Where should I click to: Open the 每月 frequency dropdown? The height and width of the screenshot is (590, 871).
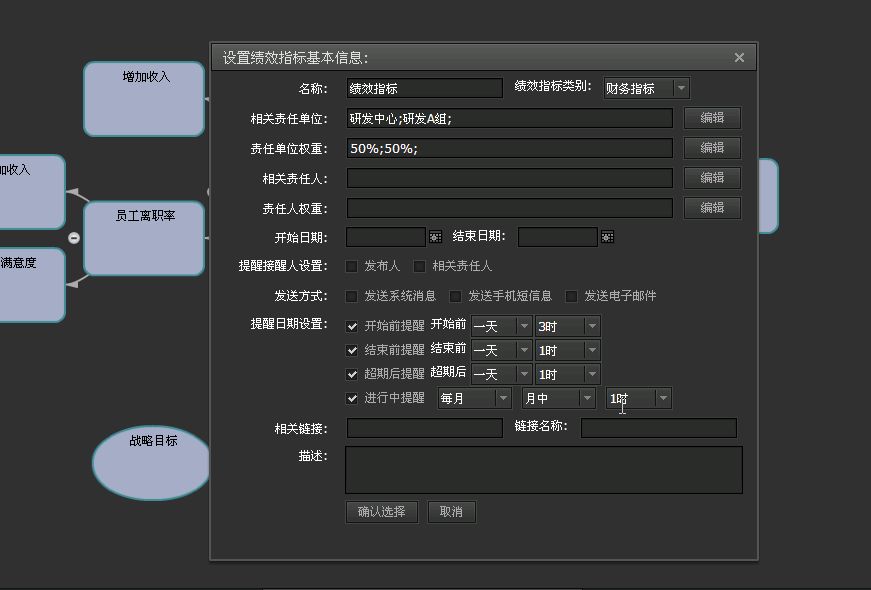502,399
